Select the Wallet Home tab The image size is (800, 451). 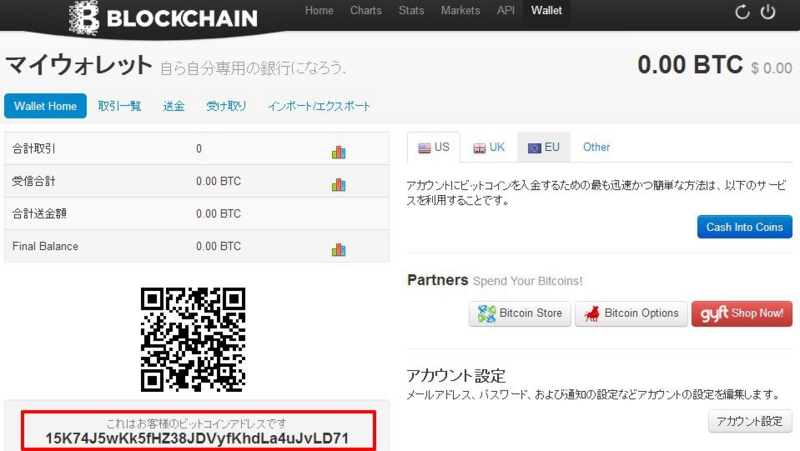[x=45, y=106]
